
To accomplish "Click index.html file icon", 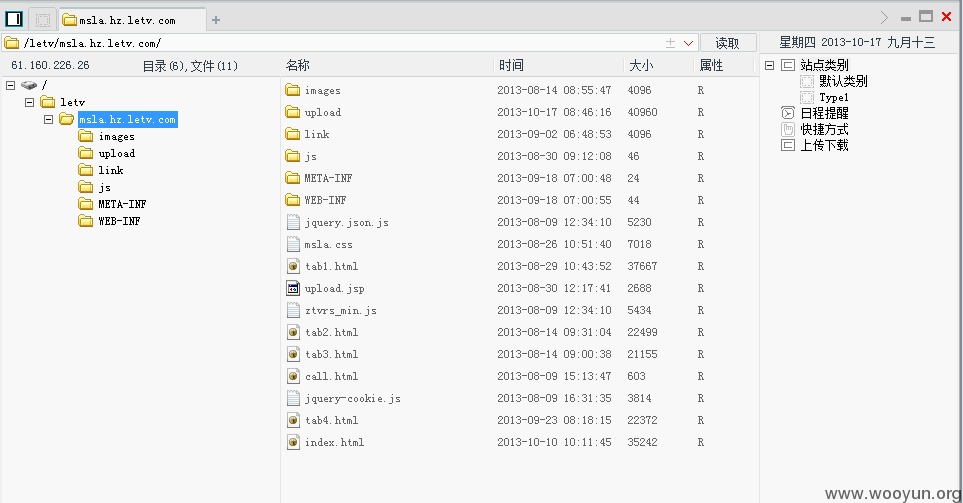I will (x=294, y=442).
